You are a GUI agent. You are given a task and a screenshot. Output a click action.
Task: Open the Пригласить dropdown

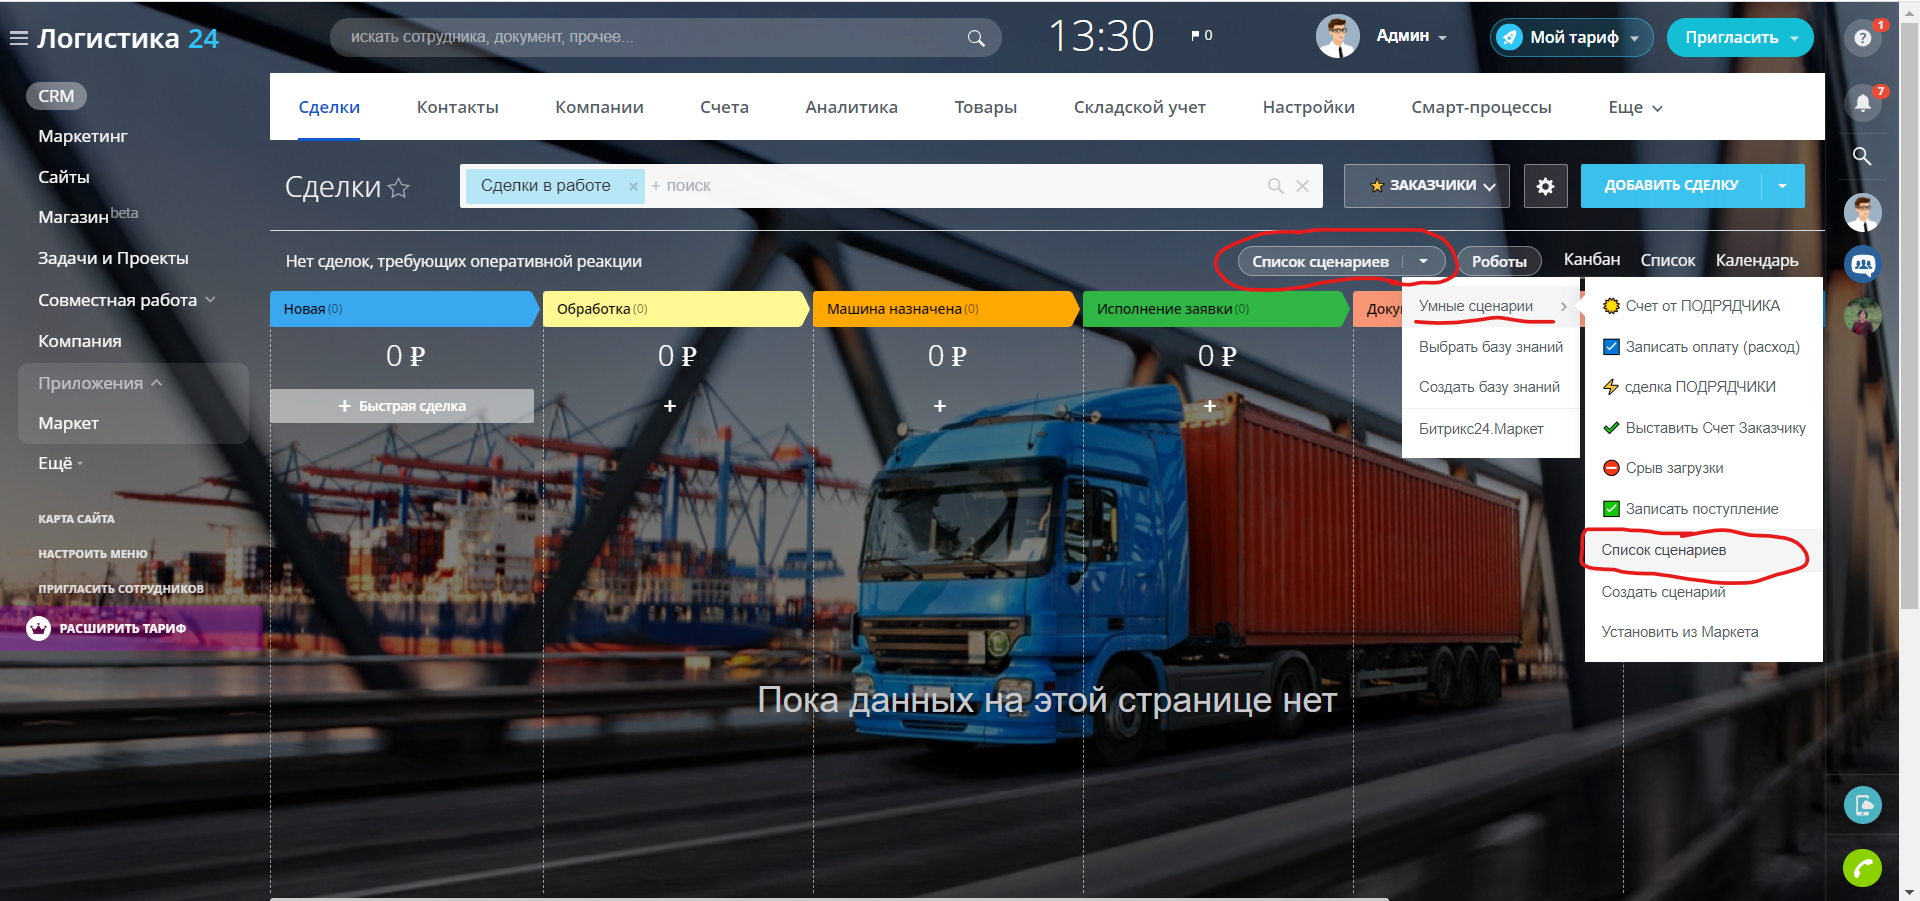[1795, 39]
